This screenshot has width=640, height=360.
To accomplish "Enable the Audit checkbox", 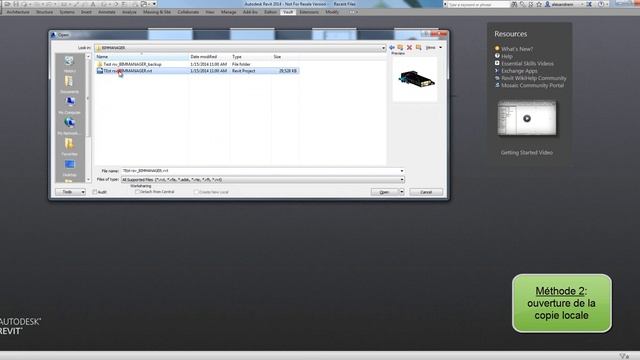I will [95, 192].
